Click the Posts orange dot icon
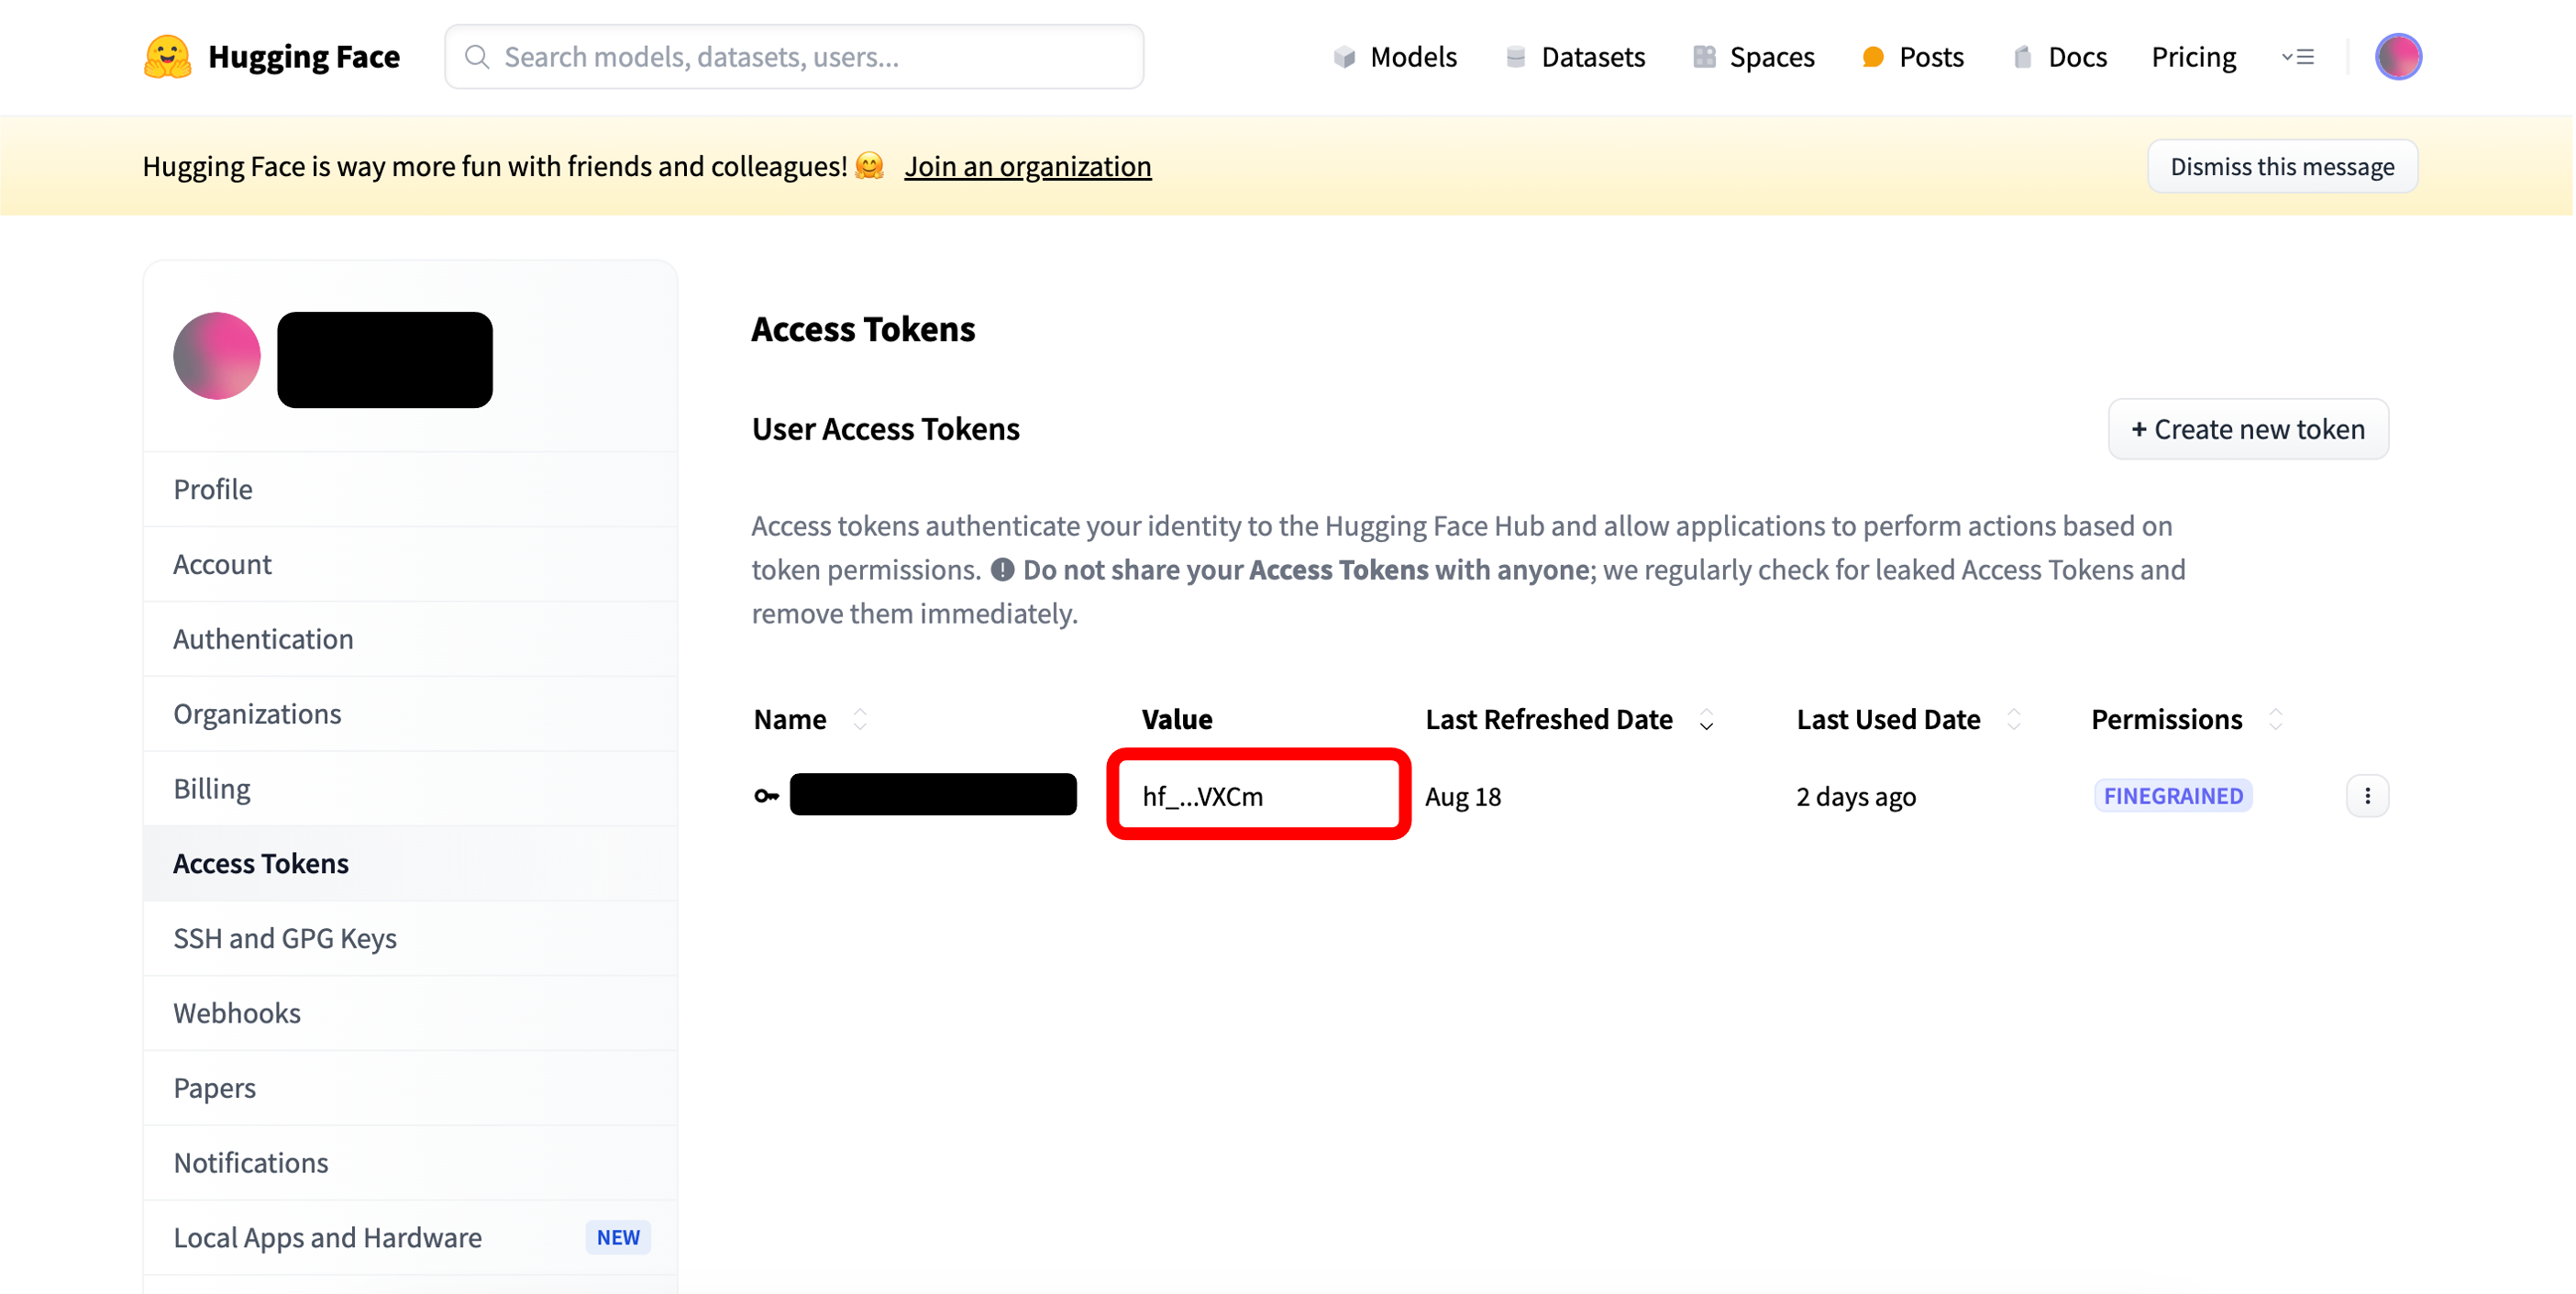 pyautogui.click(x=1873, y=57)
